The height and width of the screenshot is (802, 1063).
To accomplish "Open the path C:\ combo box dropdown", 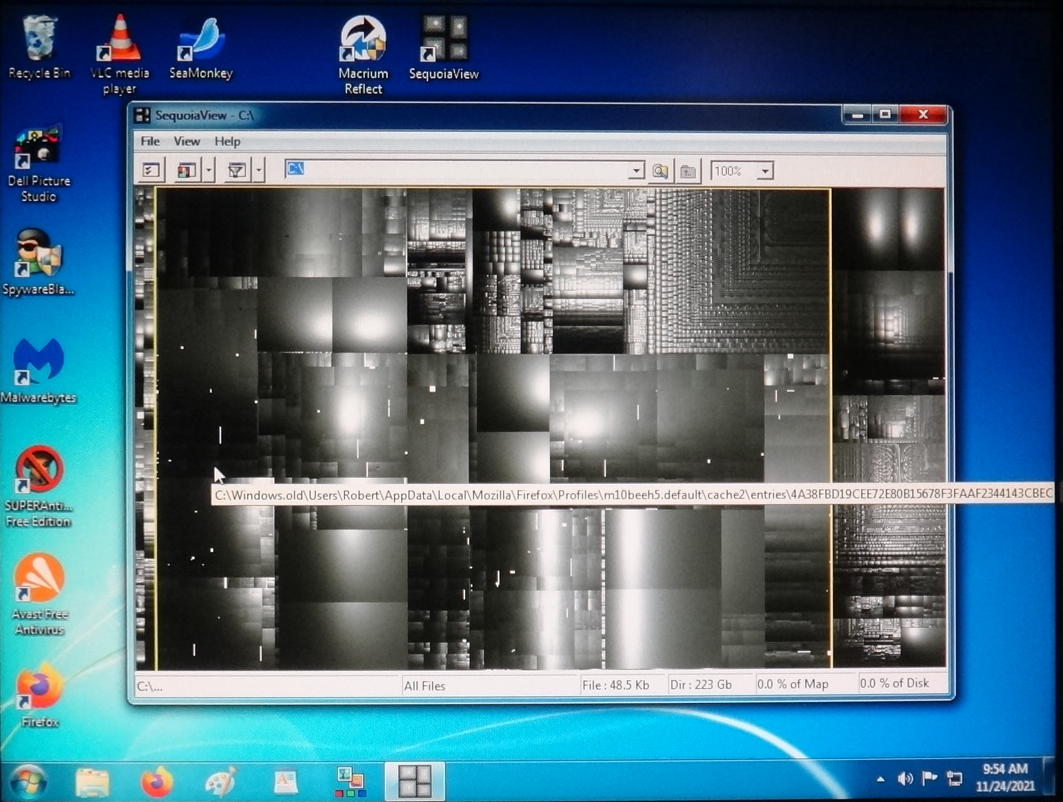I will [x=636, y=170].
